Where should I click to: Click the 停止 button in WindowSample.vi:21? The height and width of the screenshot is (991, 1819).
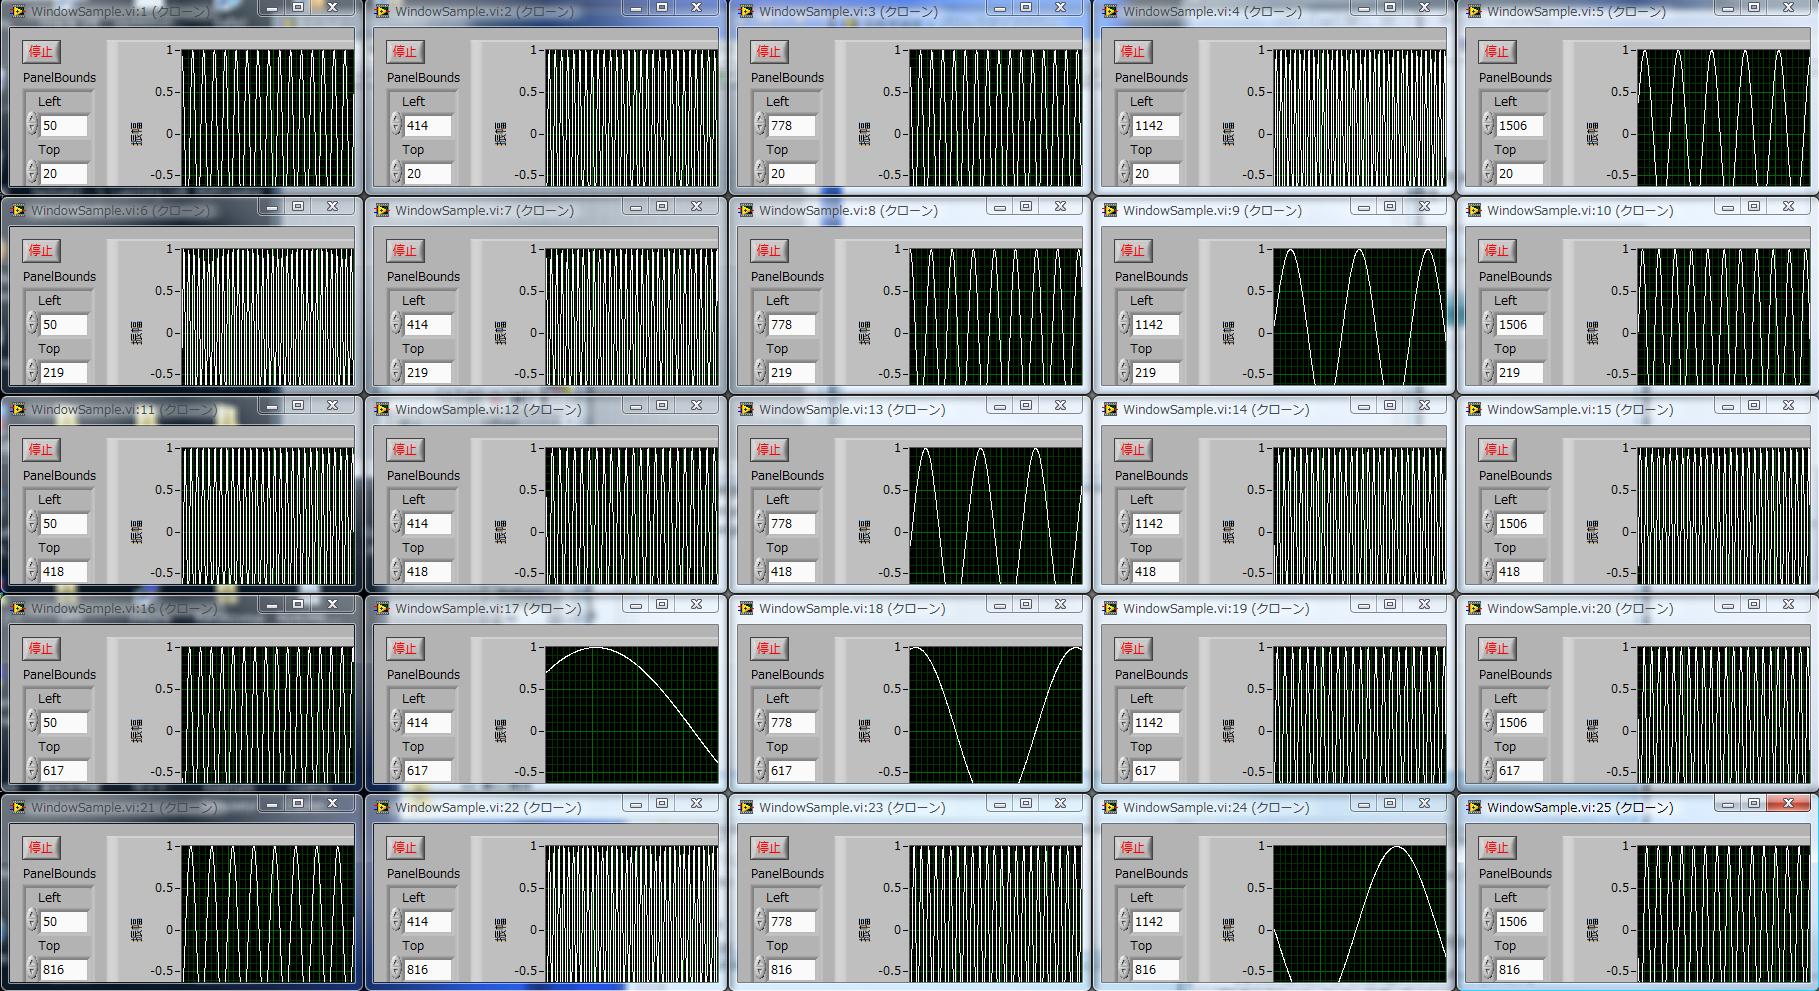pos(41,847)
